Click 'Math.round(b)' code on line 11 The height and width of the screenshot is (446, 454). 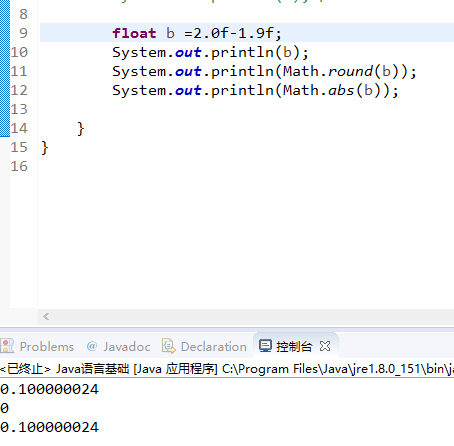coord(341,71)
